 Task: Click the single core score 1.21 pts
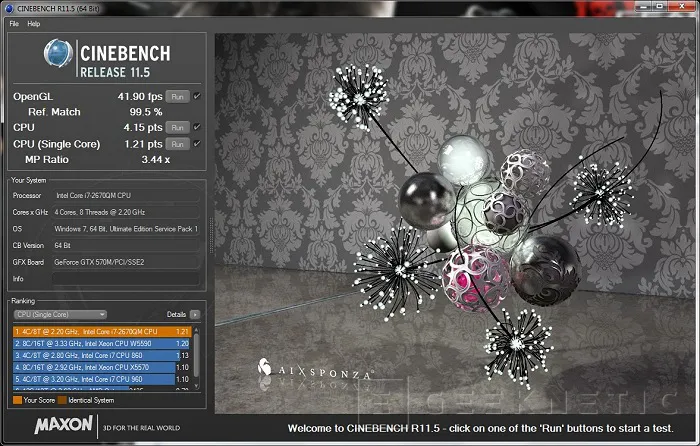tap(143, 144)
